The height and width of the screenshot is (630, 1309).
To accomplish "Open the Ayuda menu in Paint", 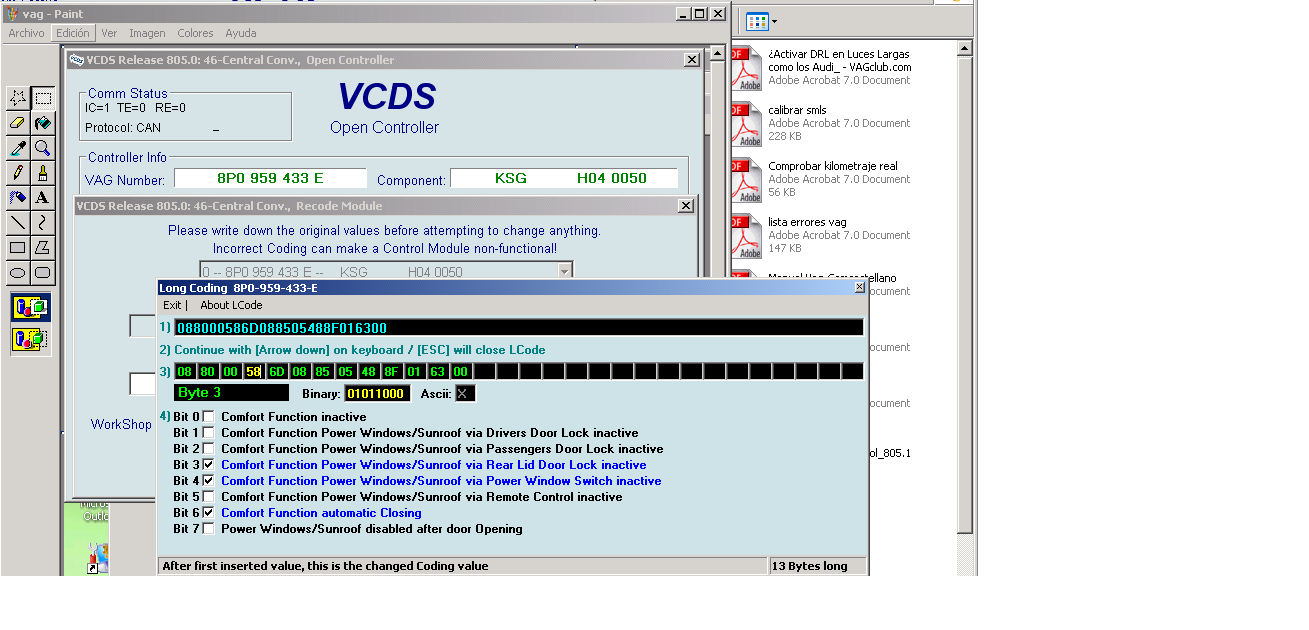I will pyautogui.click(x=241, y=33).
